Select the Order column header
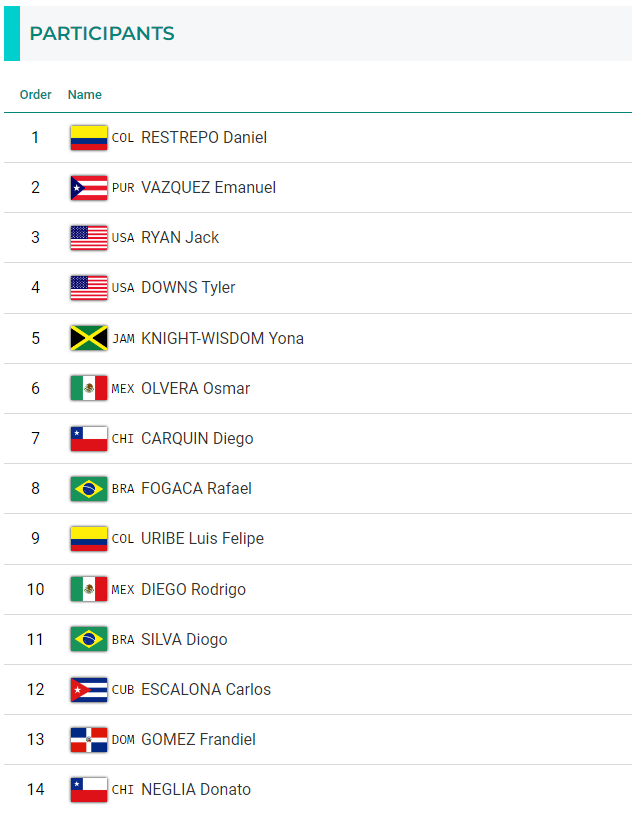The width and height of the screenshot is (632, 813). (x=36, y=95)
